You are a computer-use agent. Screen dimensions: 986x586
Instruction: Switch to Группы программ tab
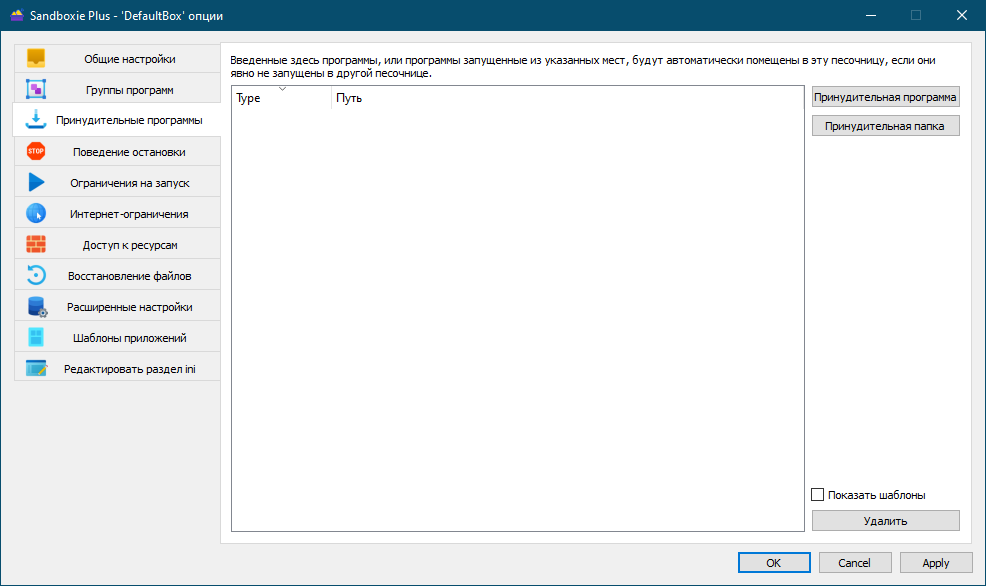pyautogui.click(x=118, y=90)
